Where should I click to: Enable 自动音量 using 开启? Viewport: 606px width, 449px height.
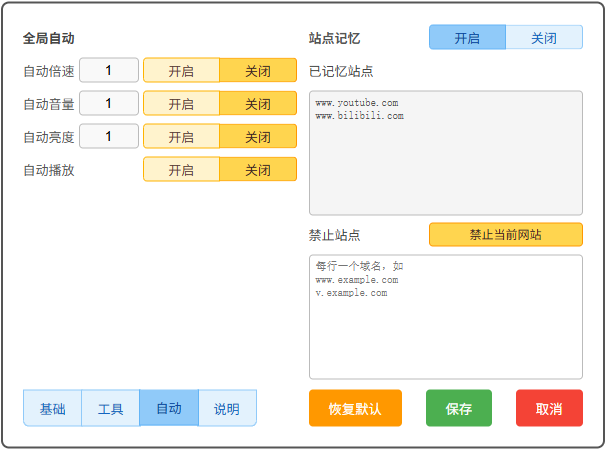click(181, 103)
